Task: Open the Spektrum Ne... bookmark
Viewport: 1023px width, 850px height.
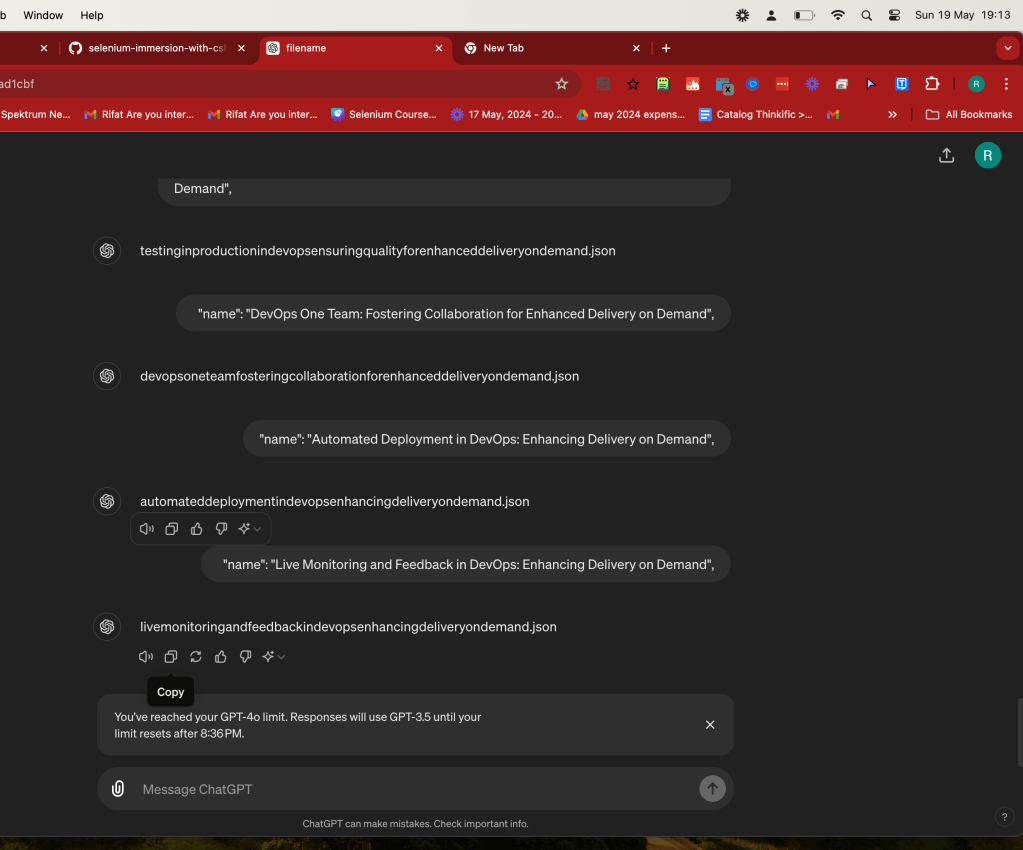Action: 35,114
